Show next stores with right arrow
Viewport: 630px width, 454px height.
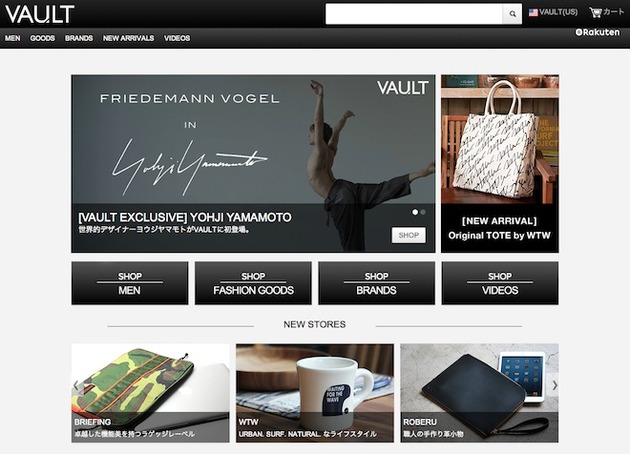(554, 385)
